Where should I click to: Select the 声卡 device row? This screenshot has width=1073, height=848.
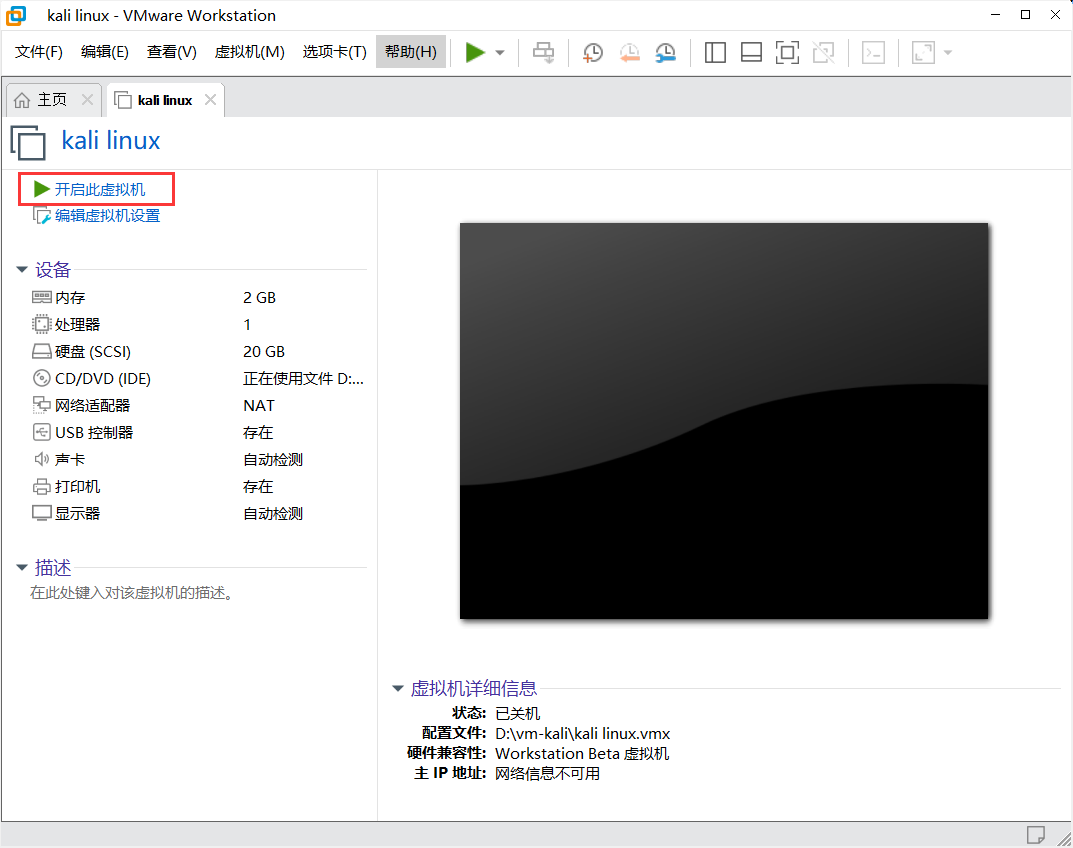[198, 460]
